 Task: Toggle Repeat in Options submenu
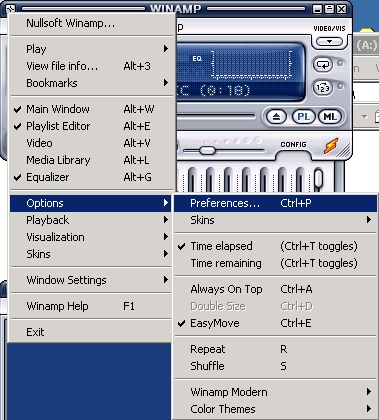[275, 349]
